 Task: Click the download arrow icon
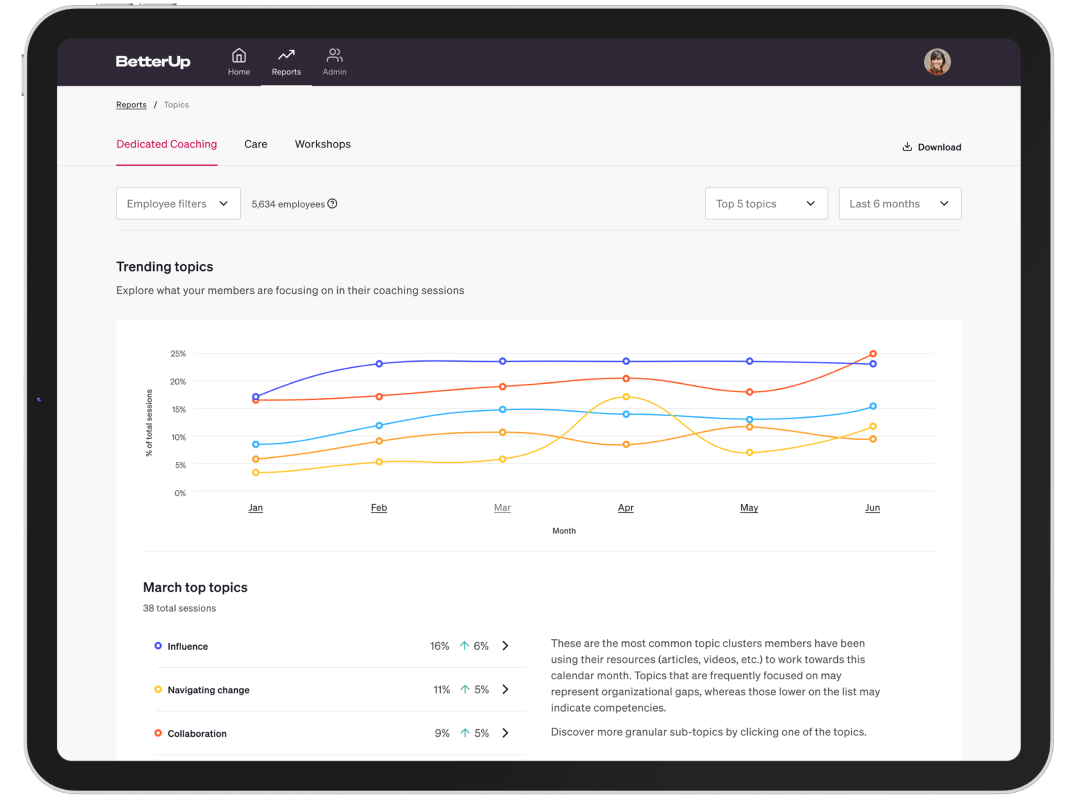click(907, 147)
